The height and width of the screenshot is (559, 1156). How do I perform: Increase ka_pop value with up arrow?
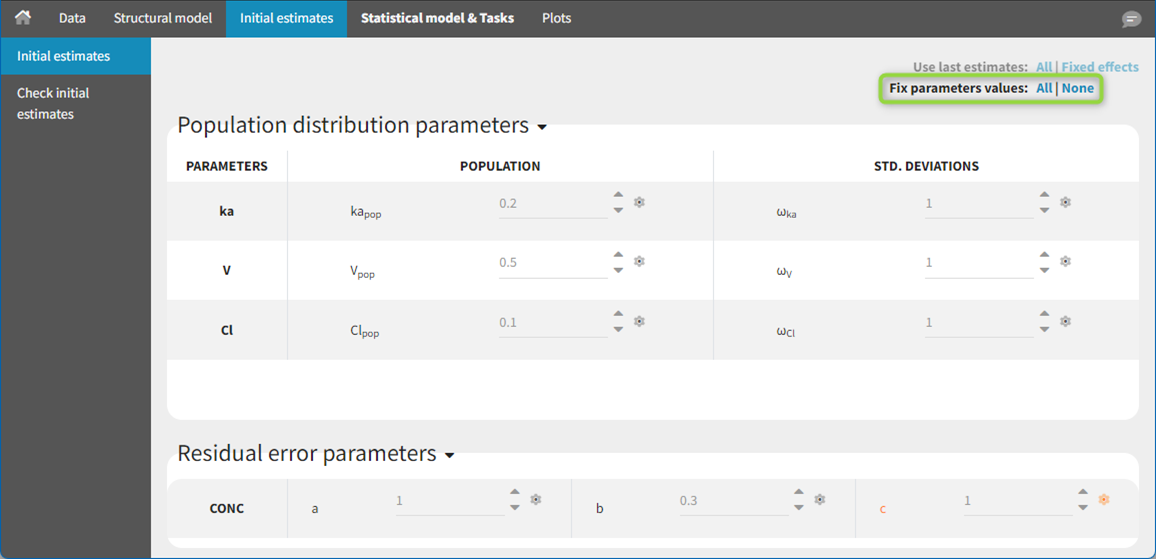(x=618, y=196)
